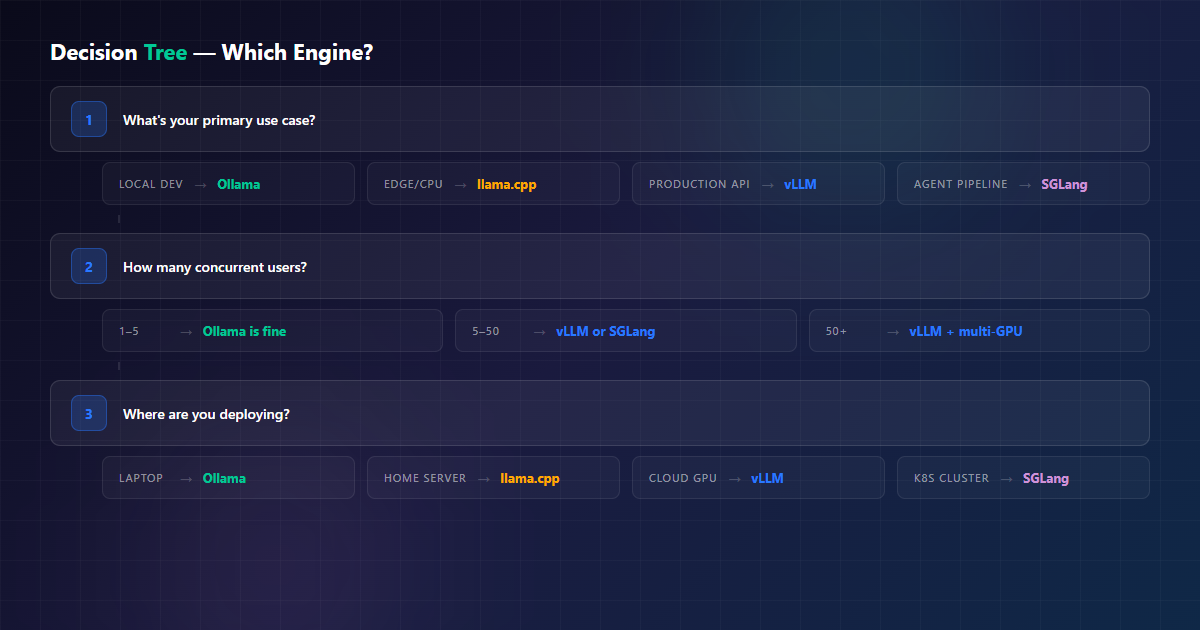Click the EDGE/CPU llama.cpp option card

tap(493, 184)
